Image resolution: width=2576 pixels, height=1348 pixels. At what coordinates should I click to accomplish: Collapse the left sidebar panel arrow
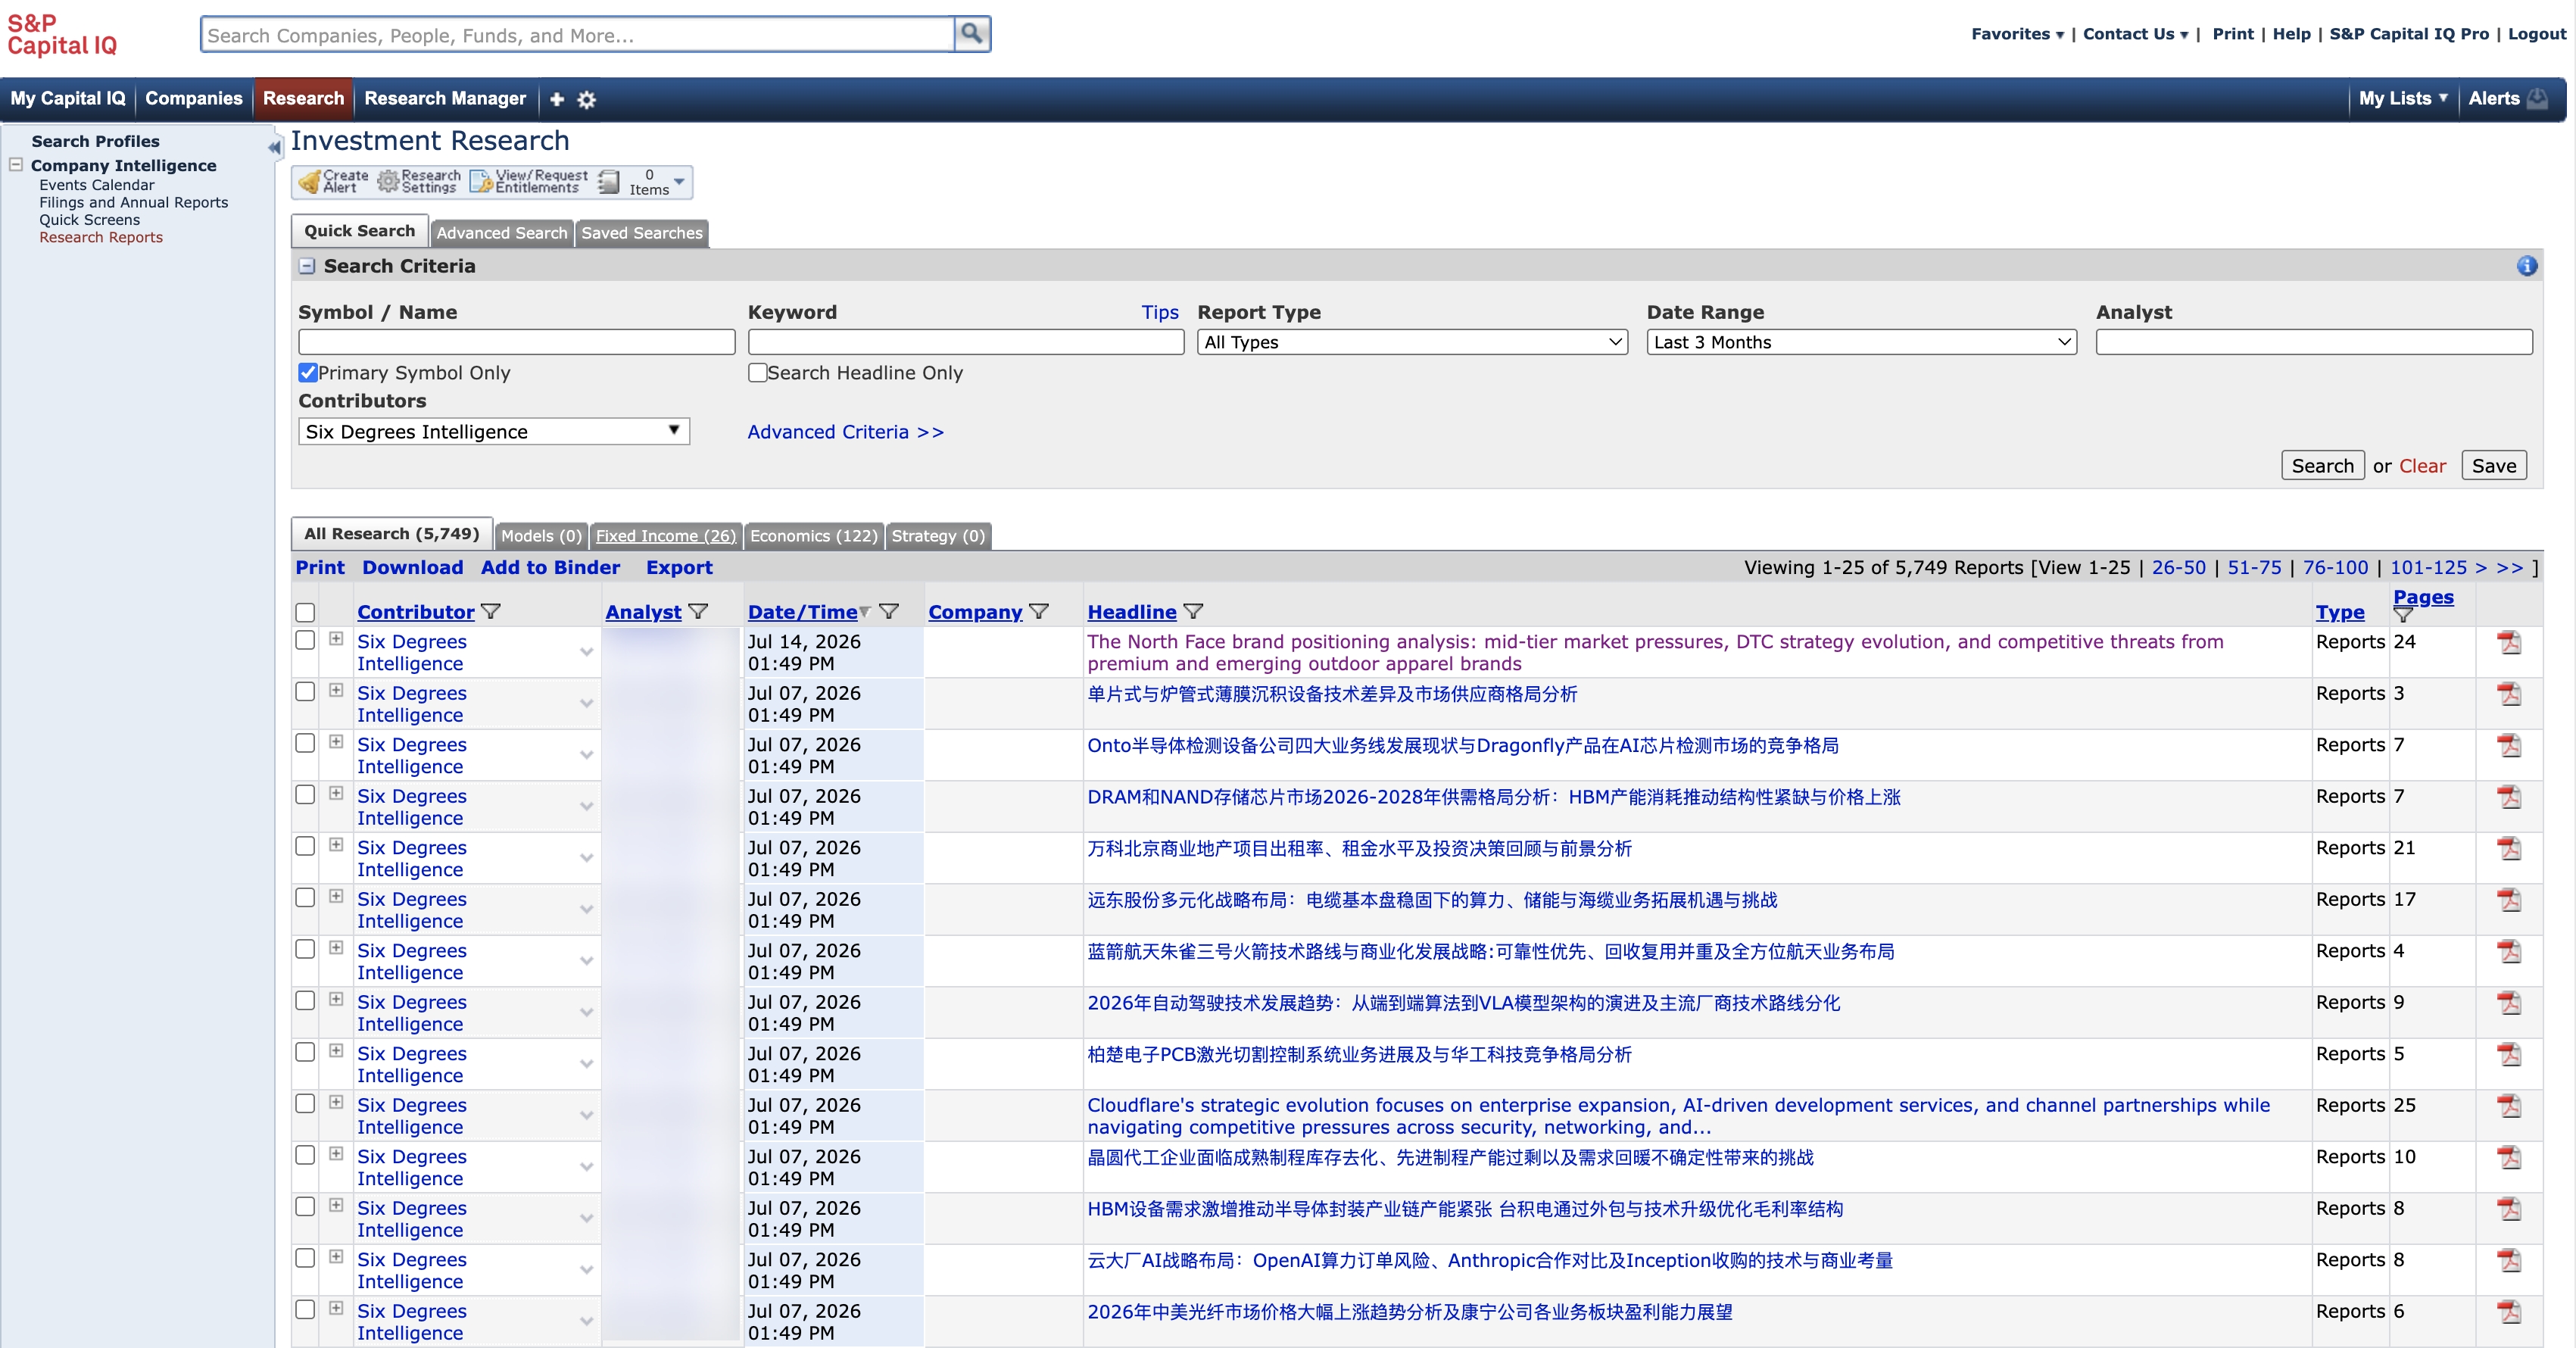(274, 148)
